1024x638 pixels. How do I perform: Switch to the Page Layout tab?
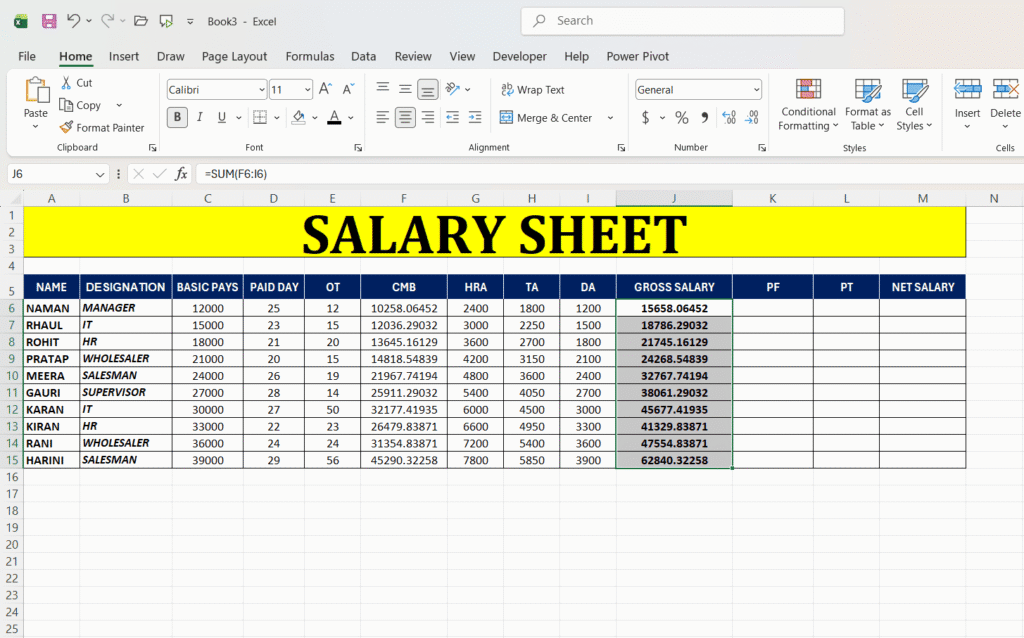click(x=234, y=56)
